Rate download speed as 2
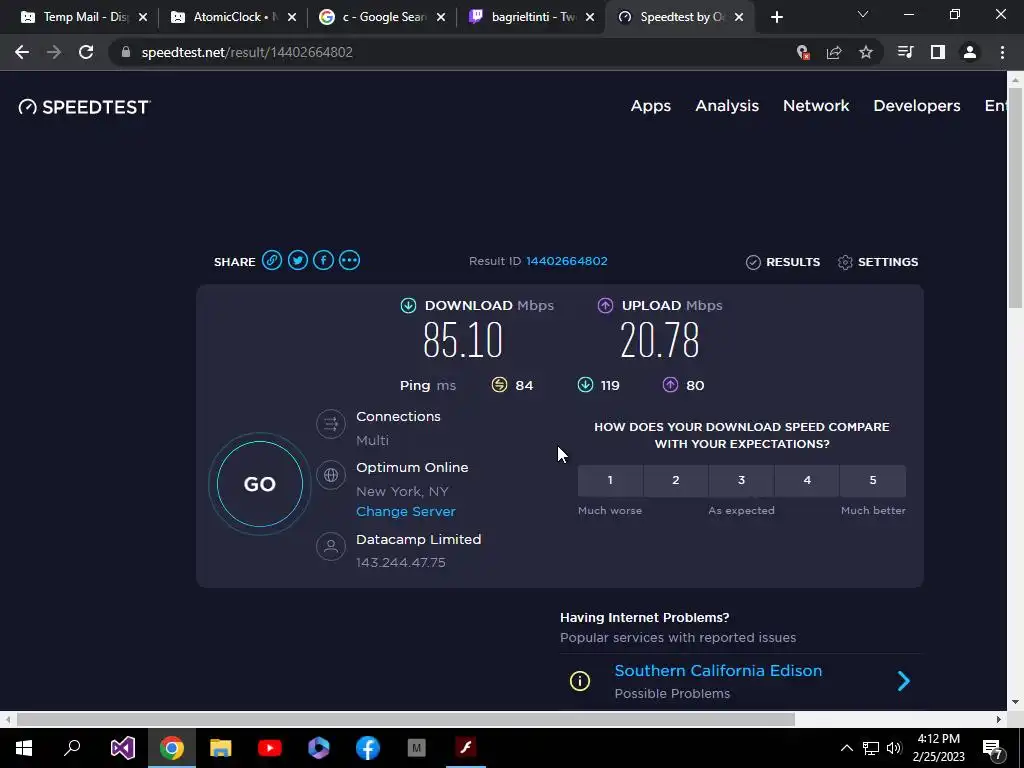This screenshot has height=768, width=1024. [x=676, y=481]
